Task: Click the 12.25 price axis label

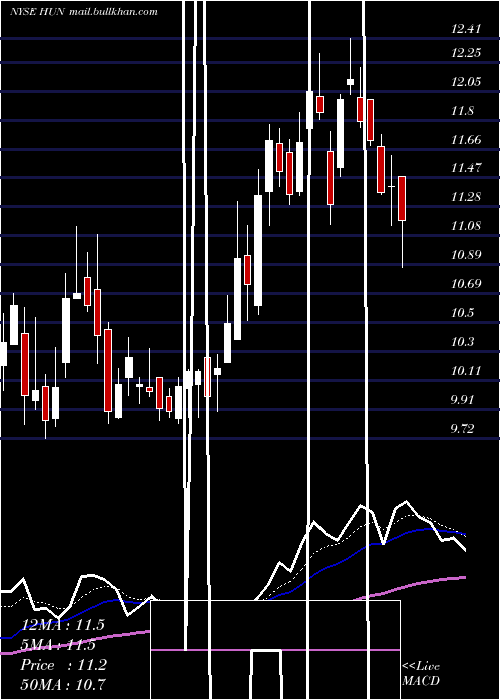Action: [466, 53]
